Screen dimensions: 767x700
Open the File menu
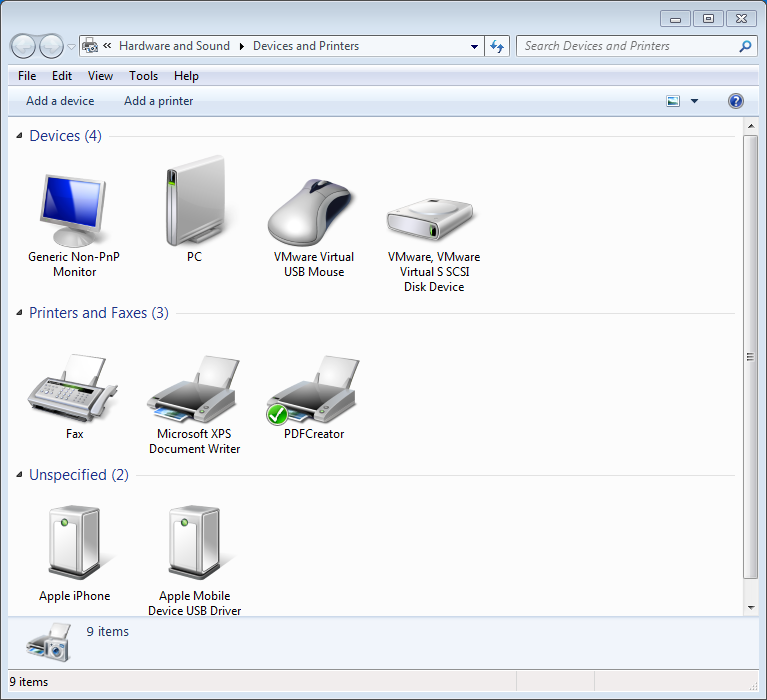pos(27,76)
